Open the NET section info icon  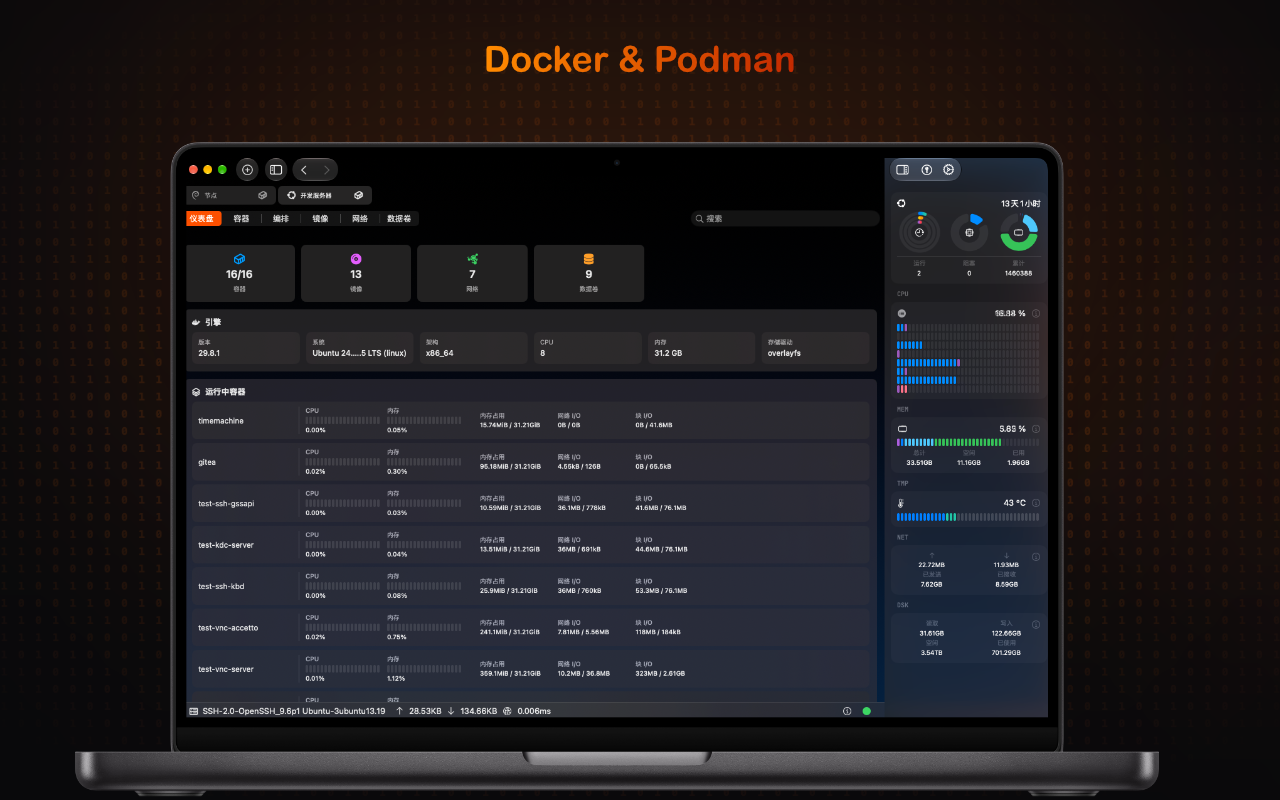[x=1035, y=557]
